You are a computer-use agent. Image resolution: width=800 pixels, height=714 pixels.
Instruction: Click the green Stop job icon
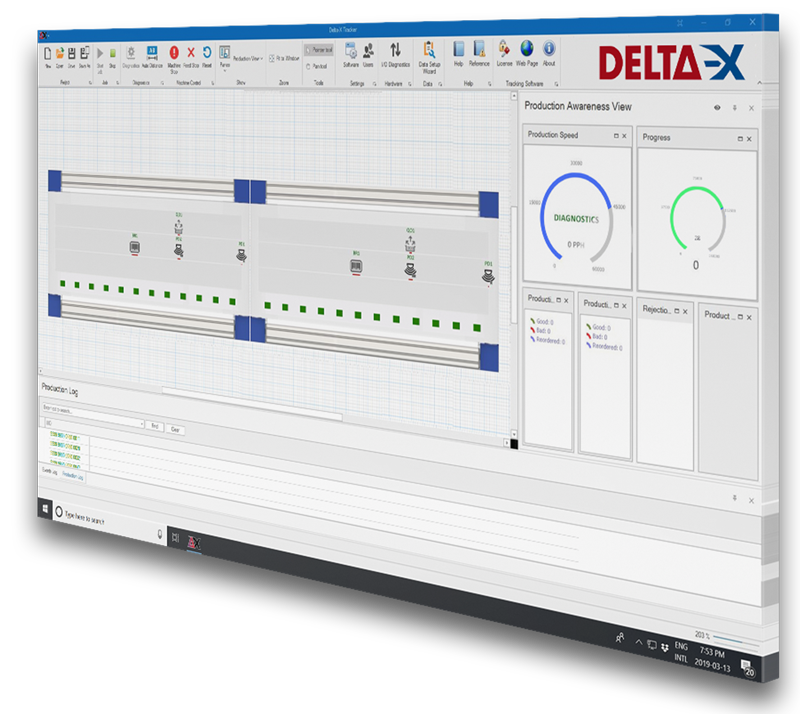[113, 53]
